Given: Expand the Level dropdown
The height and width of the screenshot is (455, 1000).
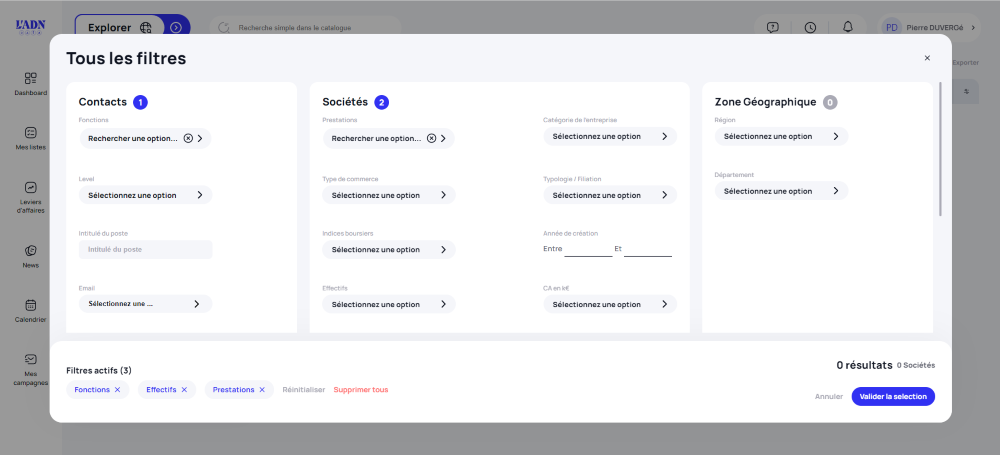Looking at the screenshot, I should [x=146, y=195].
